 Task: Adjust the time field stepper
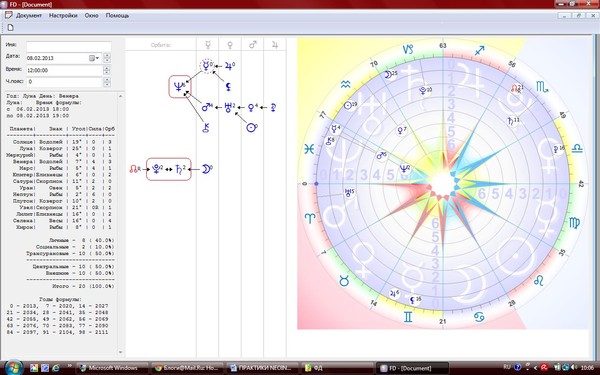coord(107,70)
